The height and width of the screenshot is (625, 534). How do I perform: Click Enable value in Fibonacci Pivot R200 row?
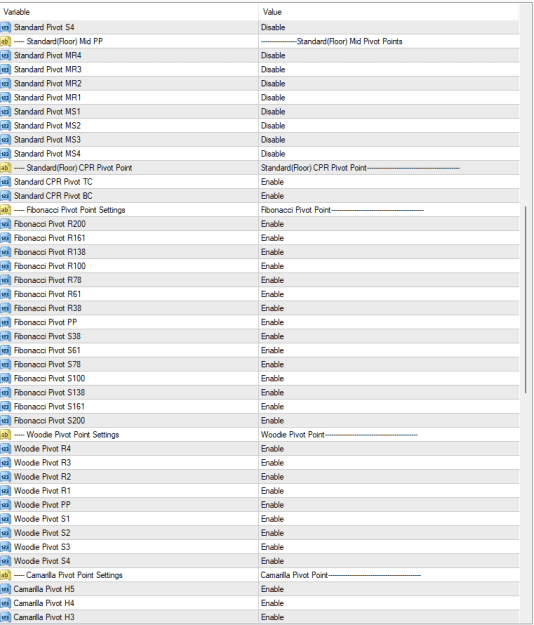tap(273, 224)
